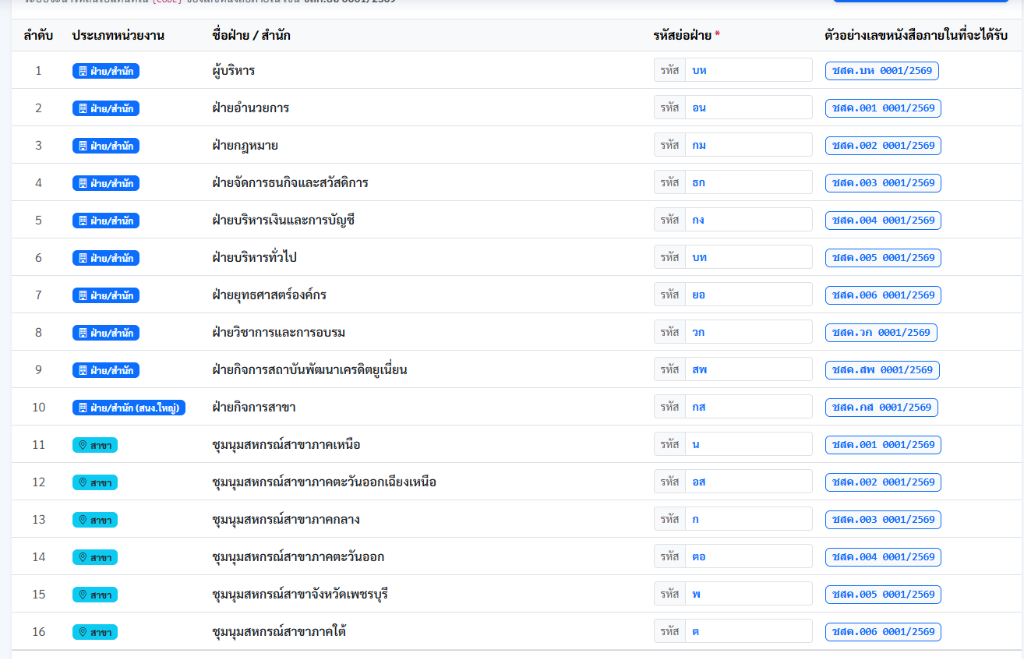Select building icon in ฝ่ายยุทธศาสตร์องค์กร row badge

pyautogui.click(x=83, y=295)
